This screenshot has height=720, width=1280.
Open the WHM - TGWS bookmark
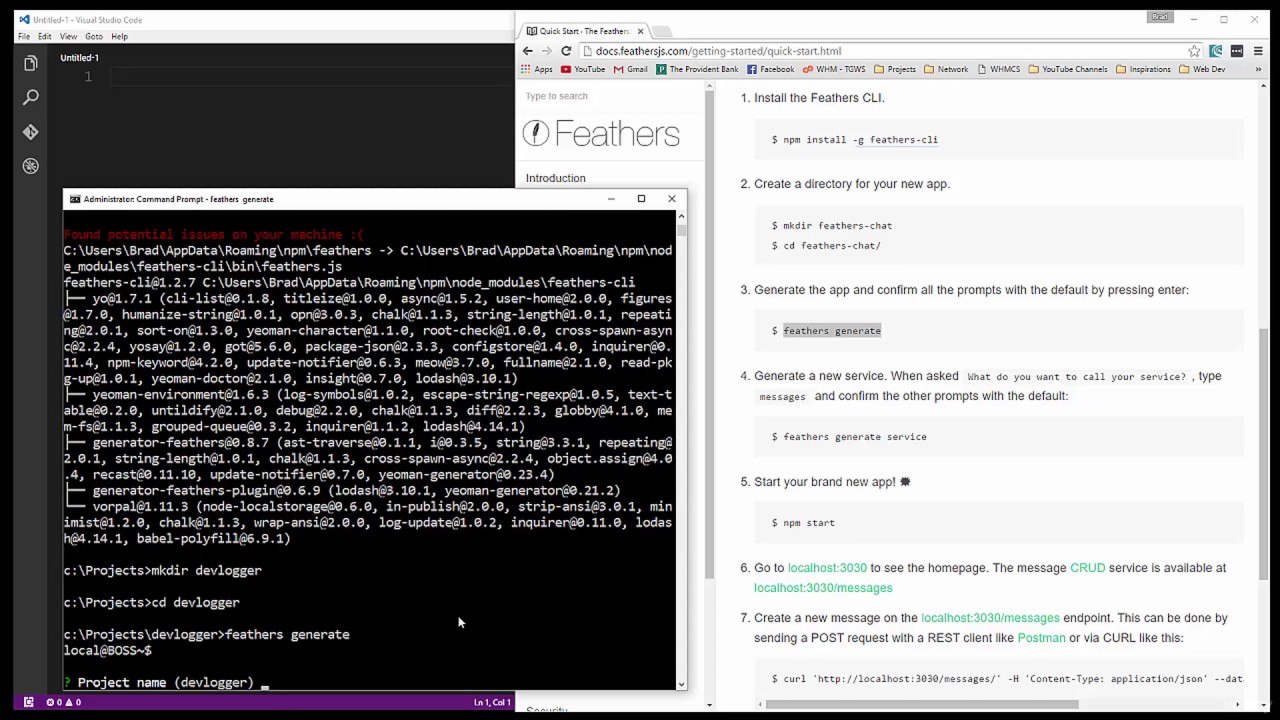click(832, 69)
